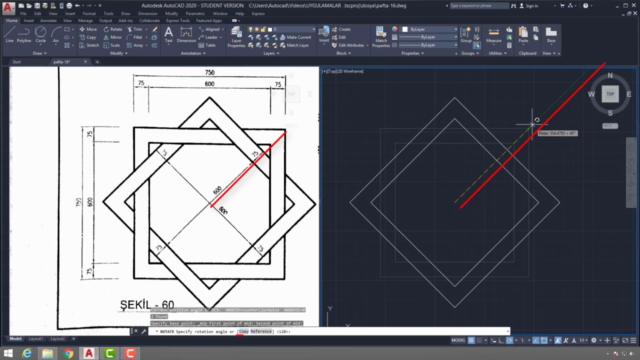Select the Arc tool
The width and height of the screenshot is (640, 360).
[56, 35]
